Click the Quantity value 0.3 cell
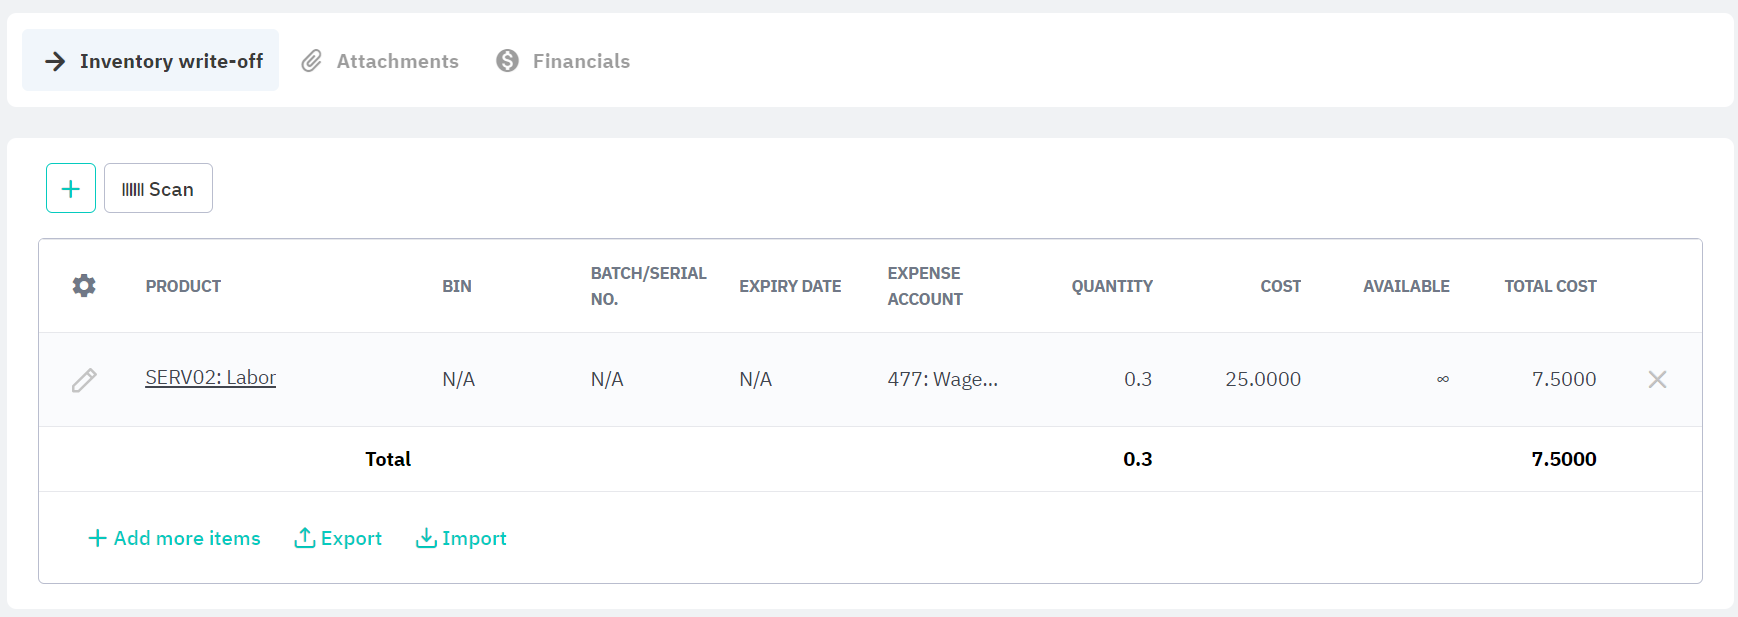The height and width of the screenshot is (617, 1738). point(1138,379)
